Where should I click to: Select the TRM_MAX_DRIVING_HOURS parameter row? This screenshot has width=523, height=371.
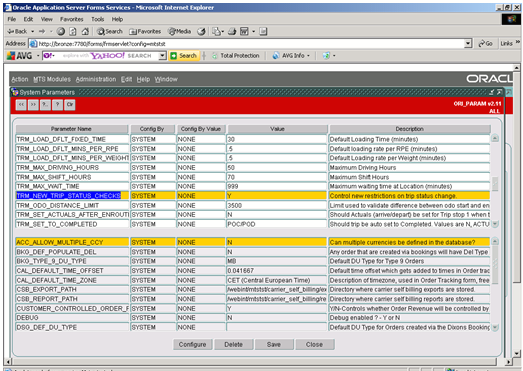click(x=252, y=167)
